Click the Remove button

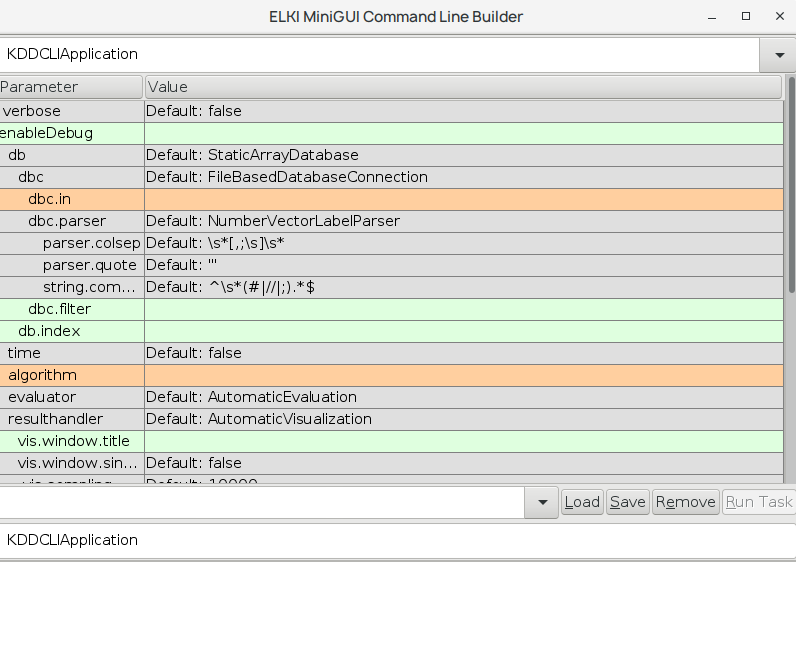685,502
